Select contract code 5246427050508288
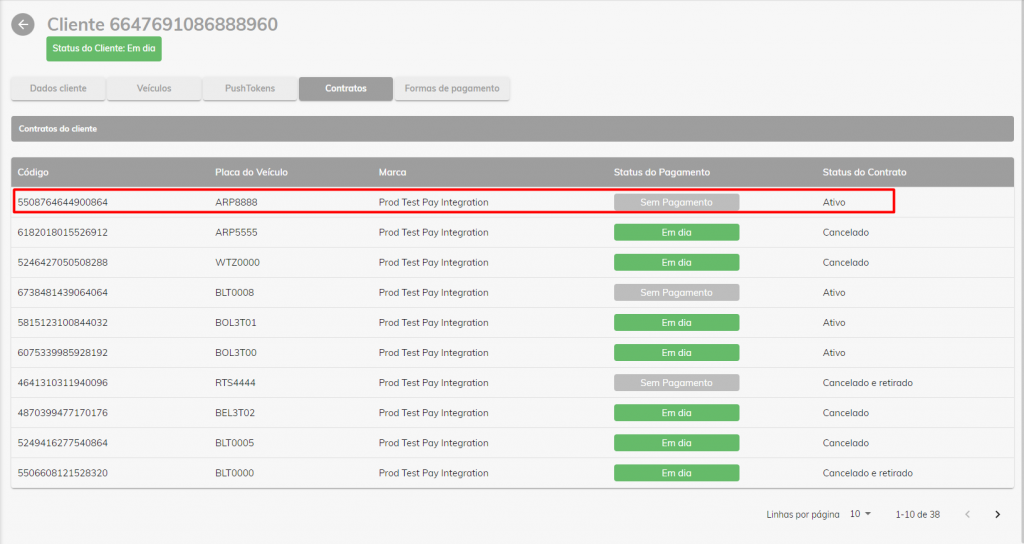The width and height of the screenshot is (1024, 544). point(63,263)
